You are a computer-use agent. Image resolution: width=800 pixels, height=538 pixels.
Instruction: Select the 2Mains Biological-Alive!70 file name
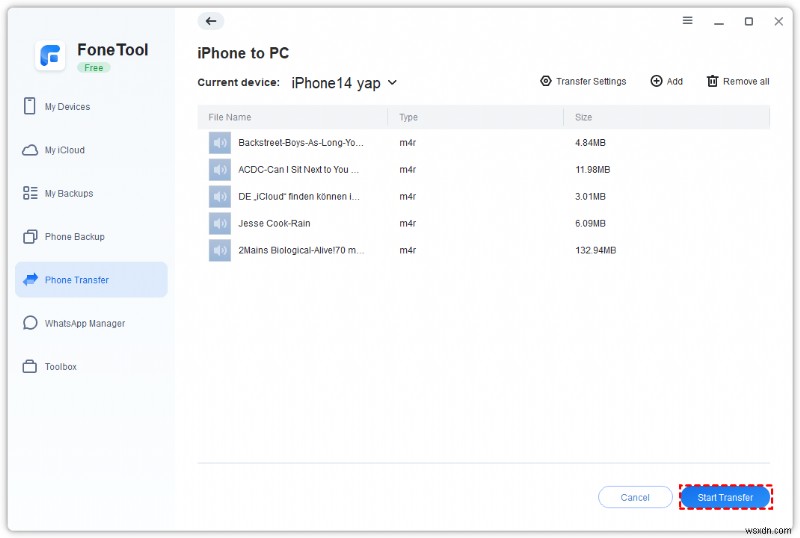(301, 250)
